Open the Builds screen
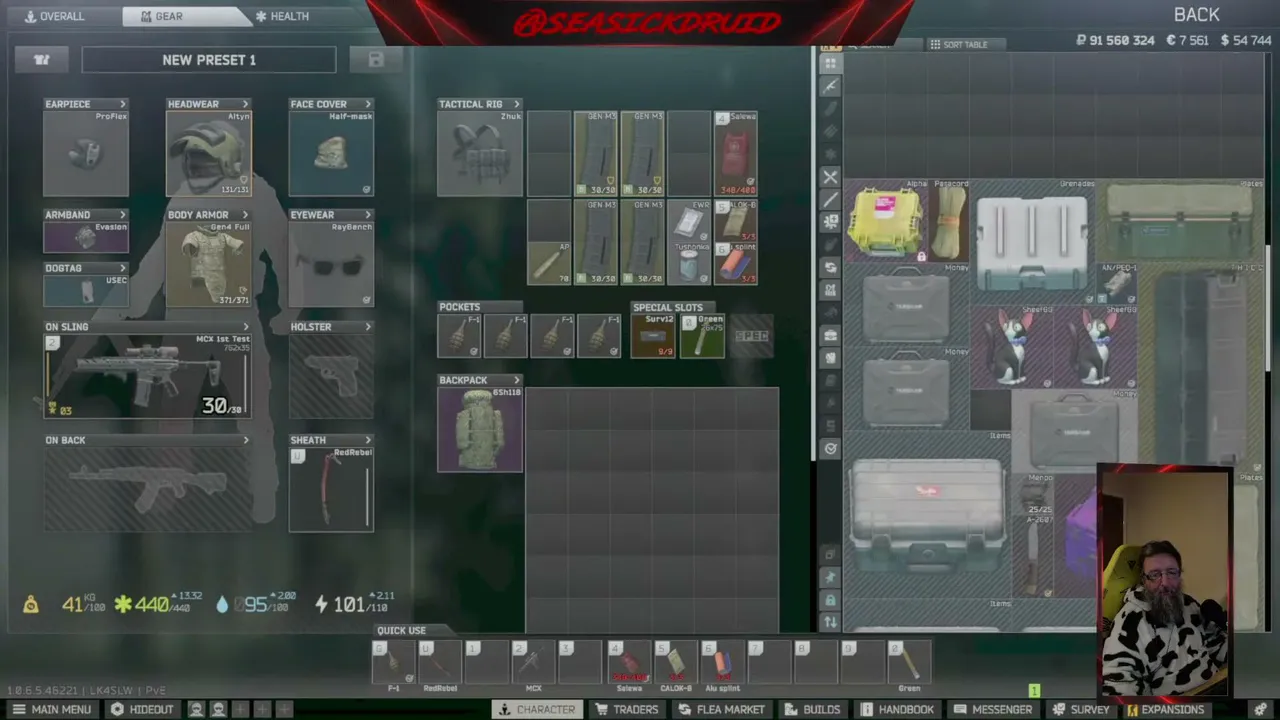 point(812,709)
